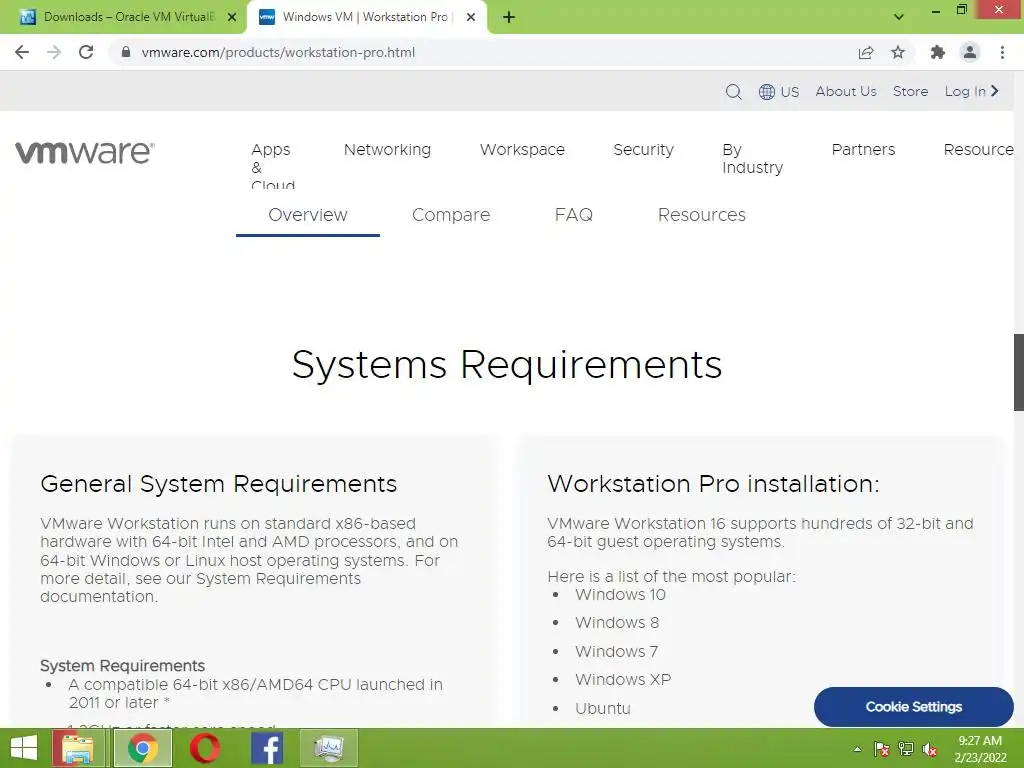Switch to the Compare sub-tab

[x=451, y=215]
